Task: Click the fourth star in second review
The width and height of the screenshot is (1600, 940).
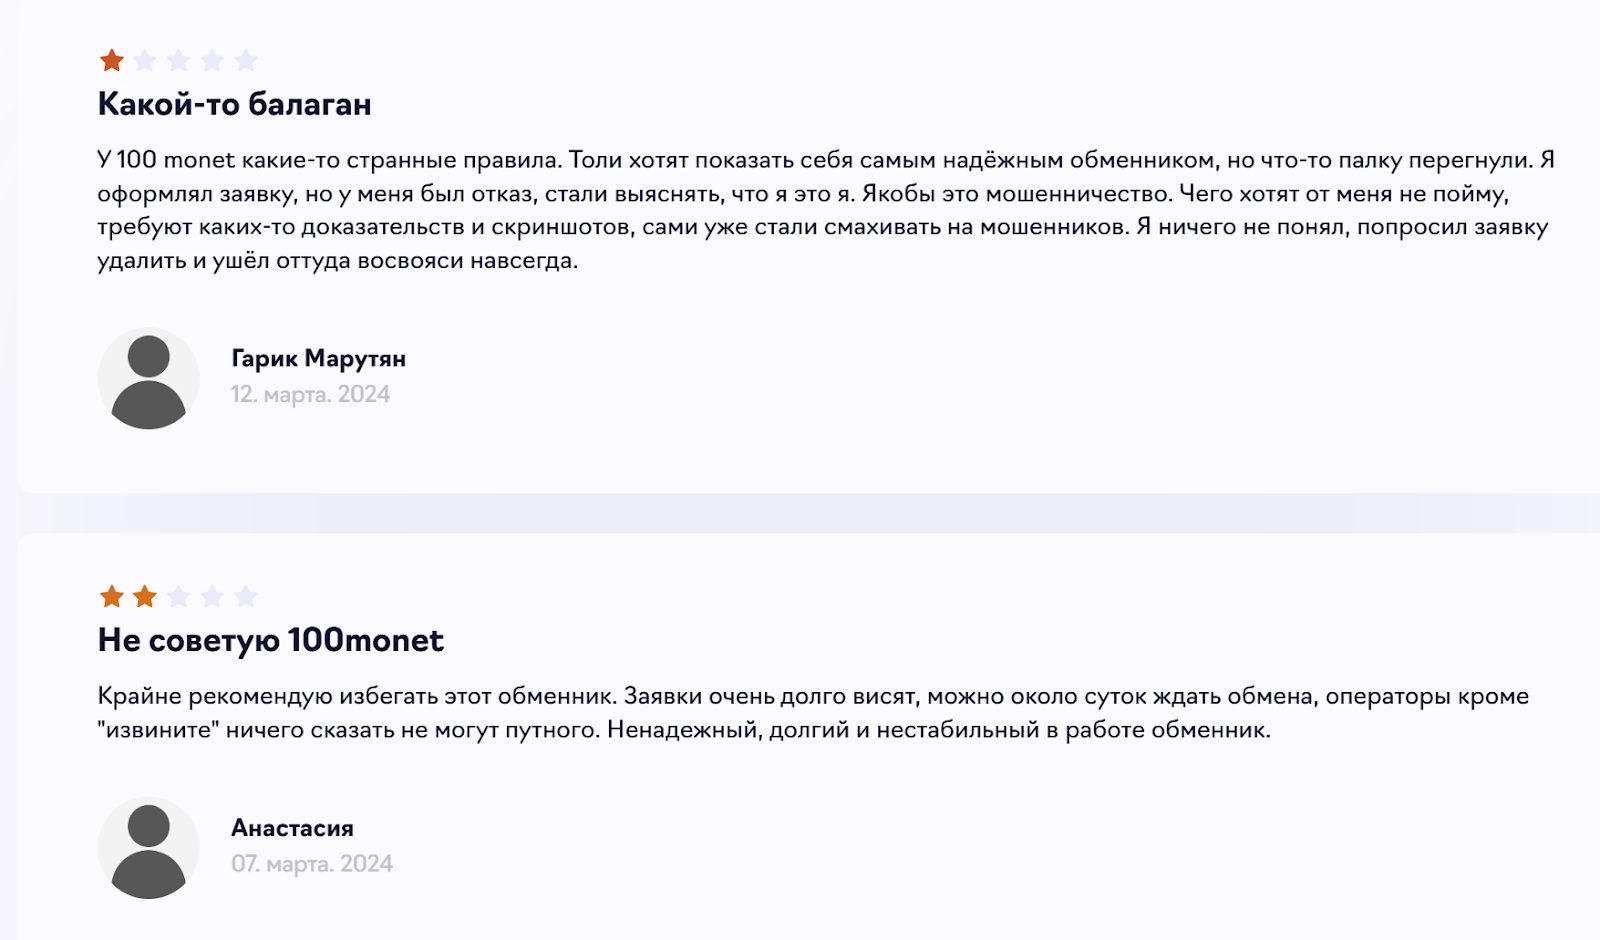Action: (212, 597)
